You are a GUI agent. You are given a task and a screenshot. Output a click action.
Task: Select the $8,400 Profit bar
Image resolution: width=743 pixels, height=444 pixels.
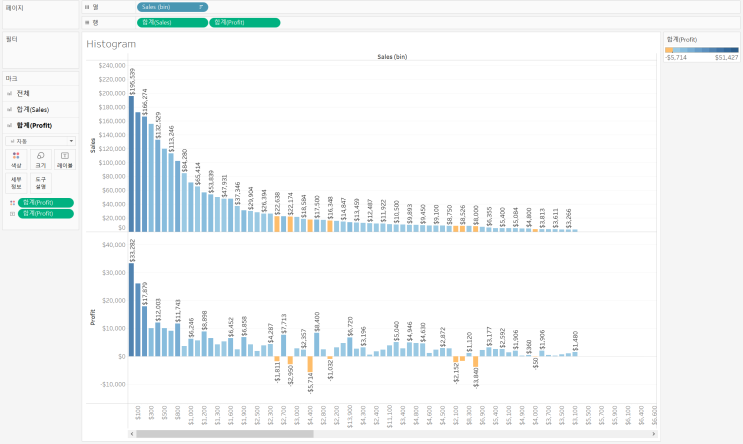click(317, 344)
